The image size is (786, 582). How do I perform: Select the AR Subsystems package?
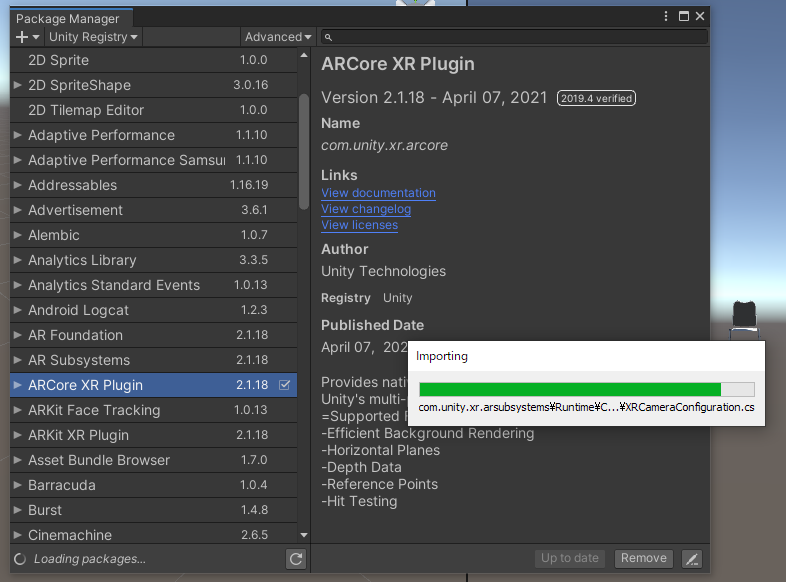[x=153, y=360]
